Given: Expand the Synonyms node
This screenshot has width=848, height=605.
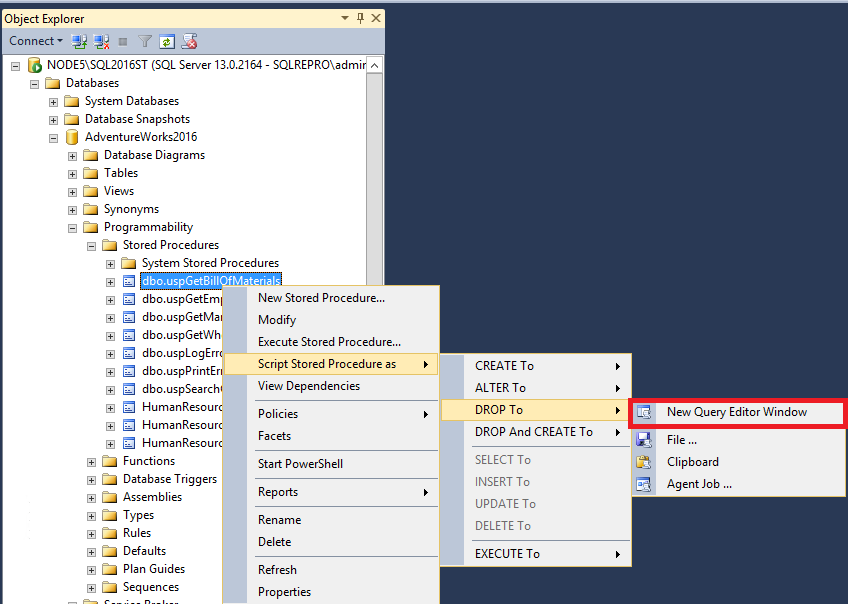Looking at the screenshot, I should point(72,210).
